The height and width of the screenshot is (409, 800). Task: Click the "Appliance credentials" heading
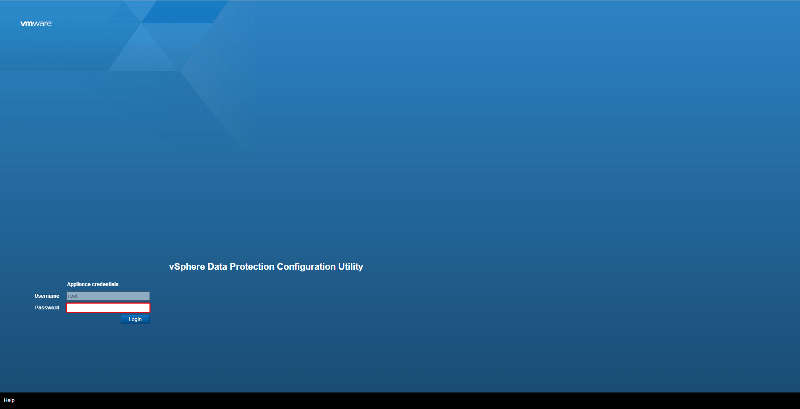tap(92, 284)
